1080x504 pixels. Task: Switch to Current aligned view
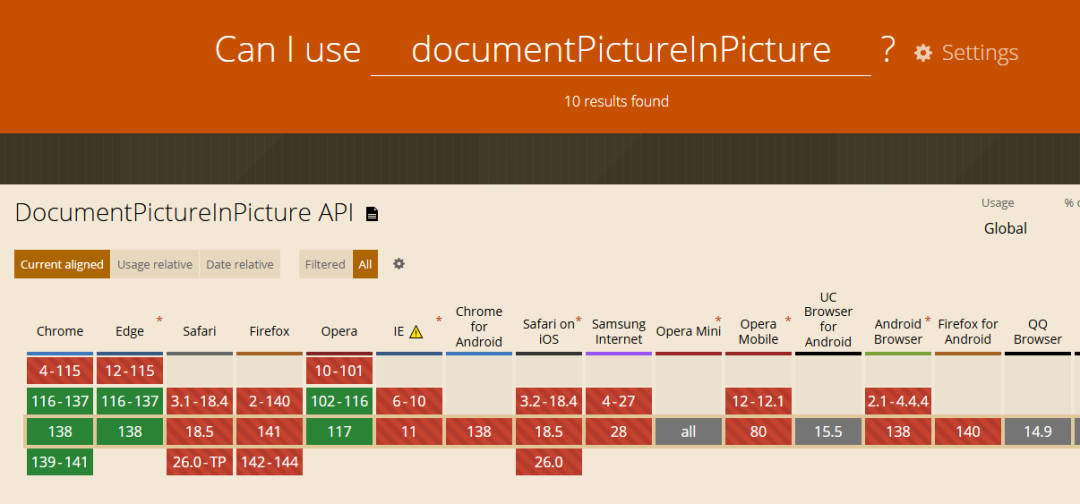click(x=62, y=265)
